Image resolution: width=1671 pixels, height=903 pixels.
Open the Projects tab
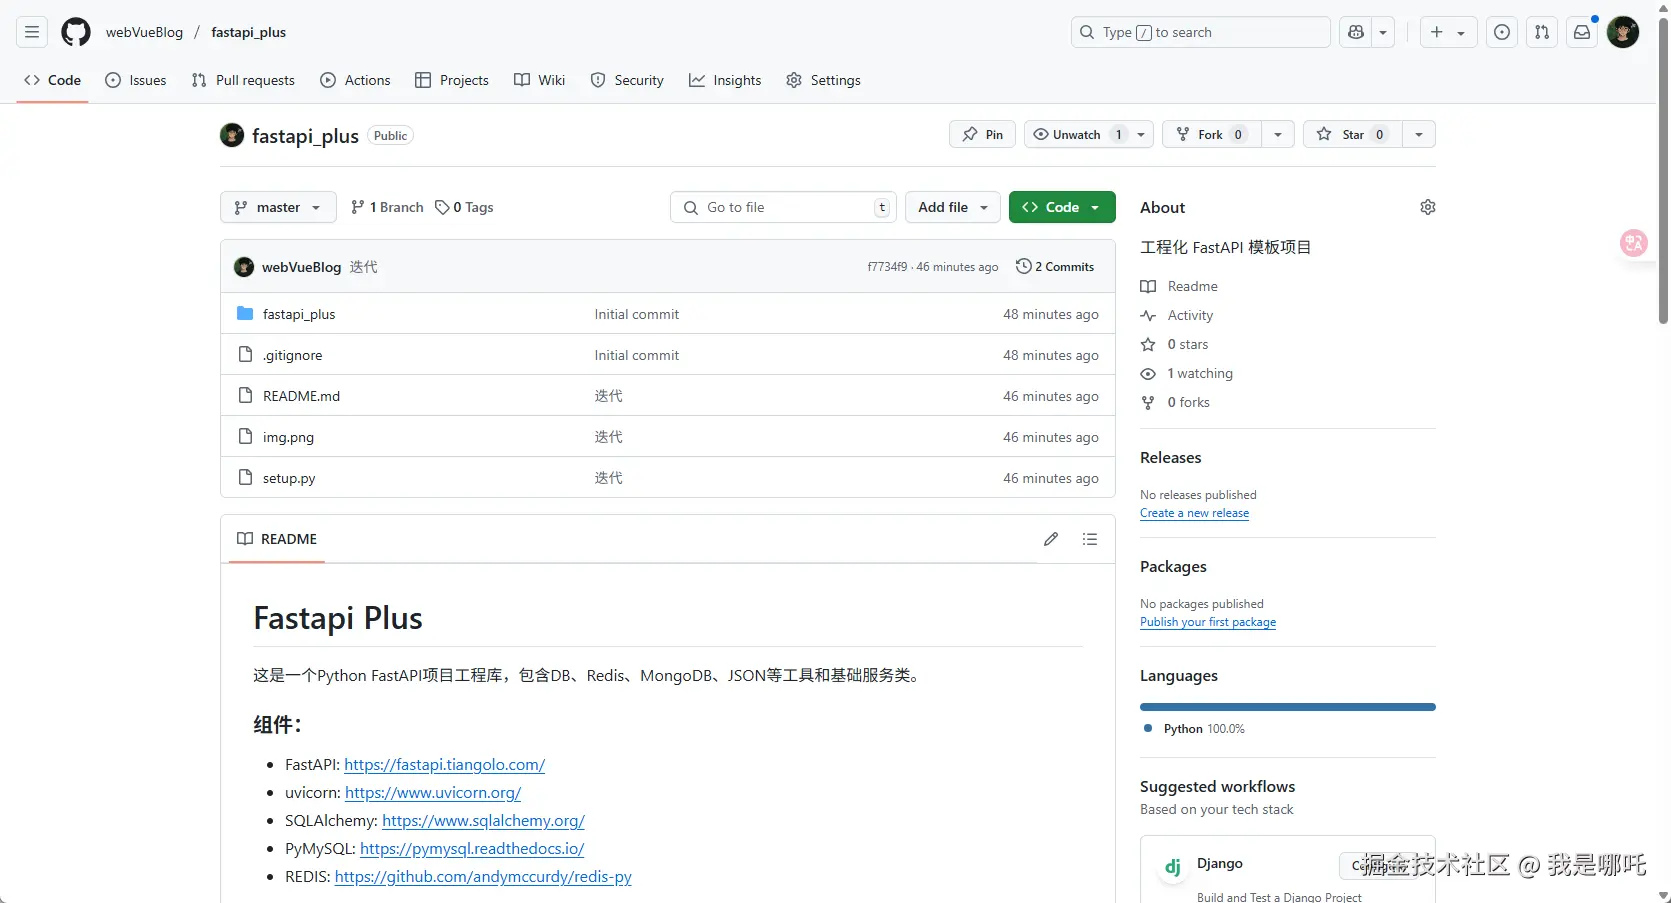(x=452, y=80)
